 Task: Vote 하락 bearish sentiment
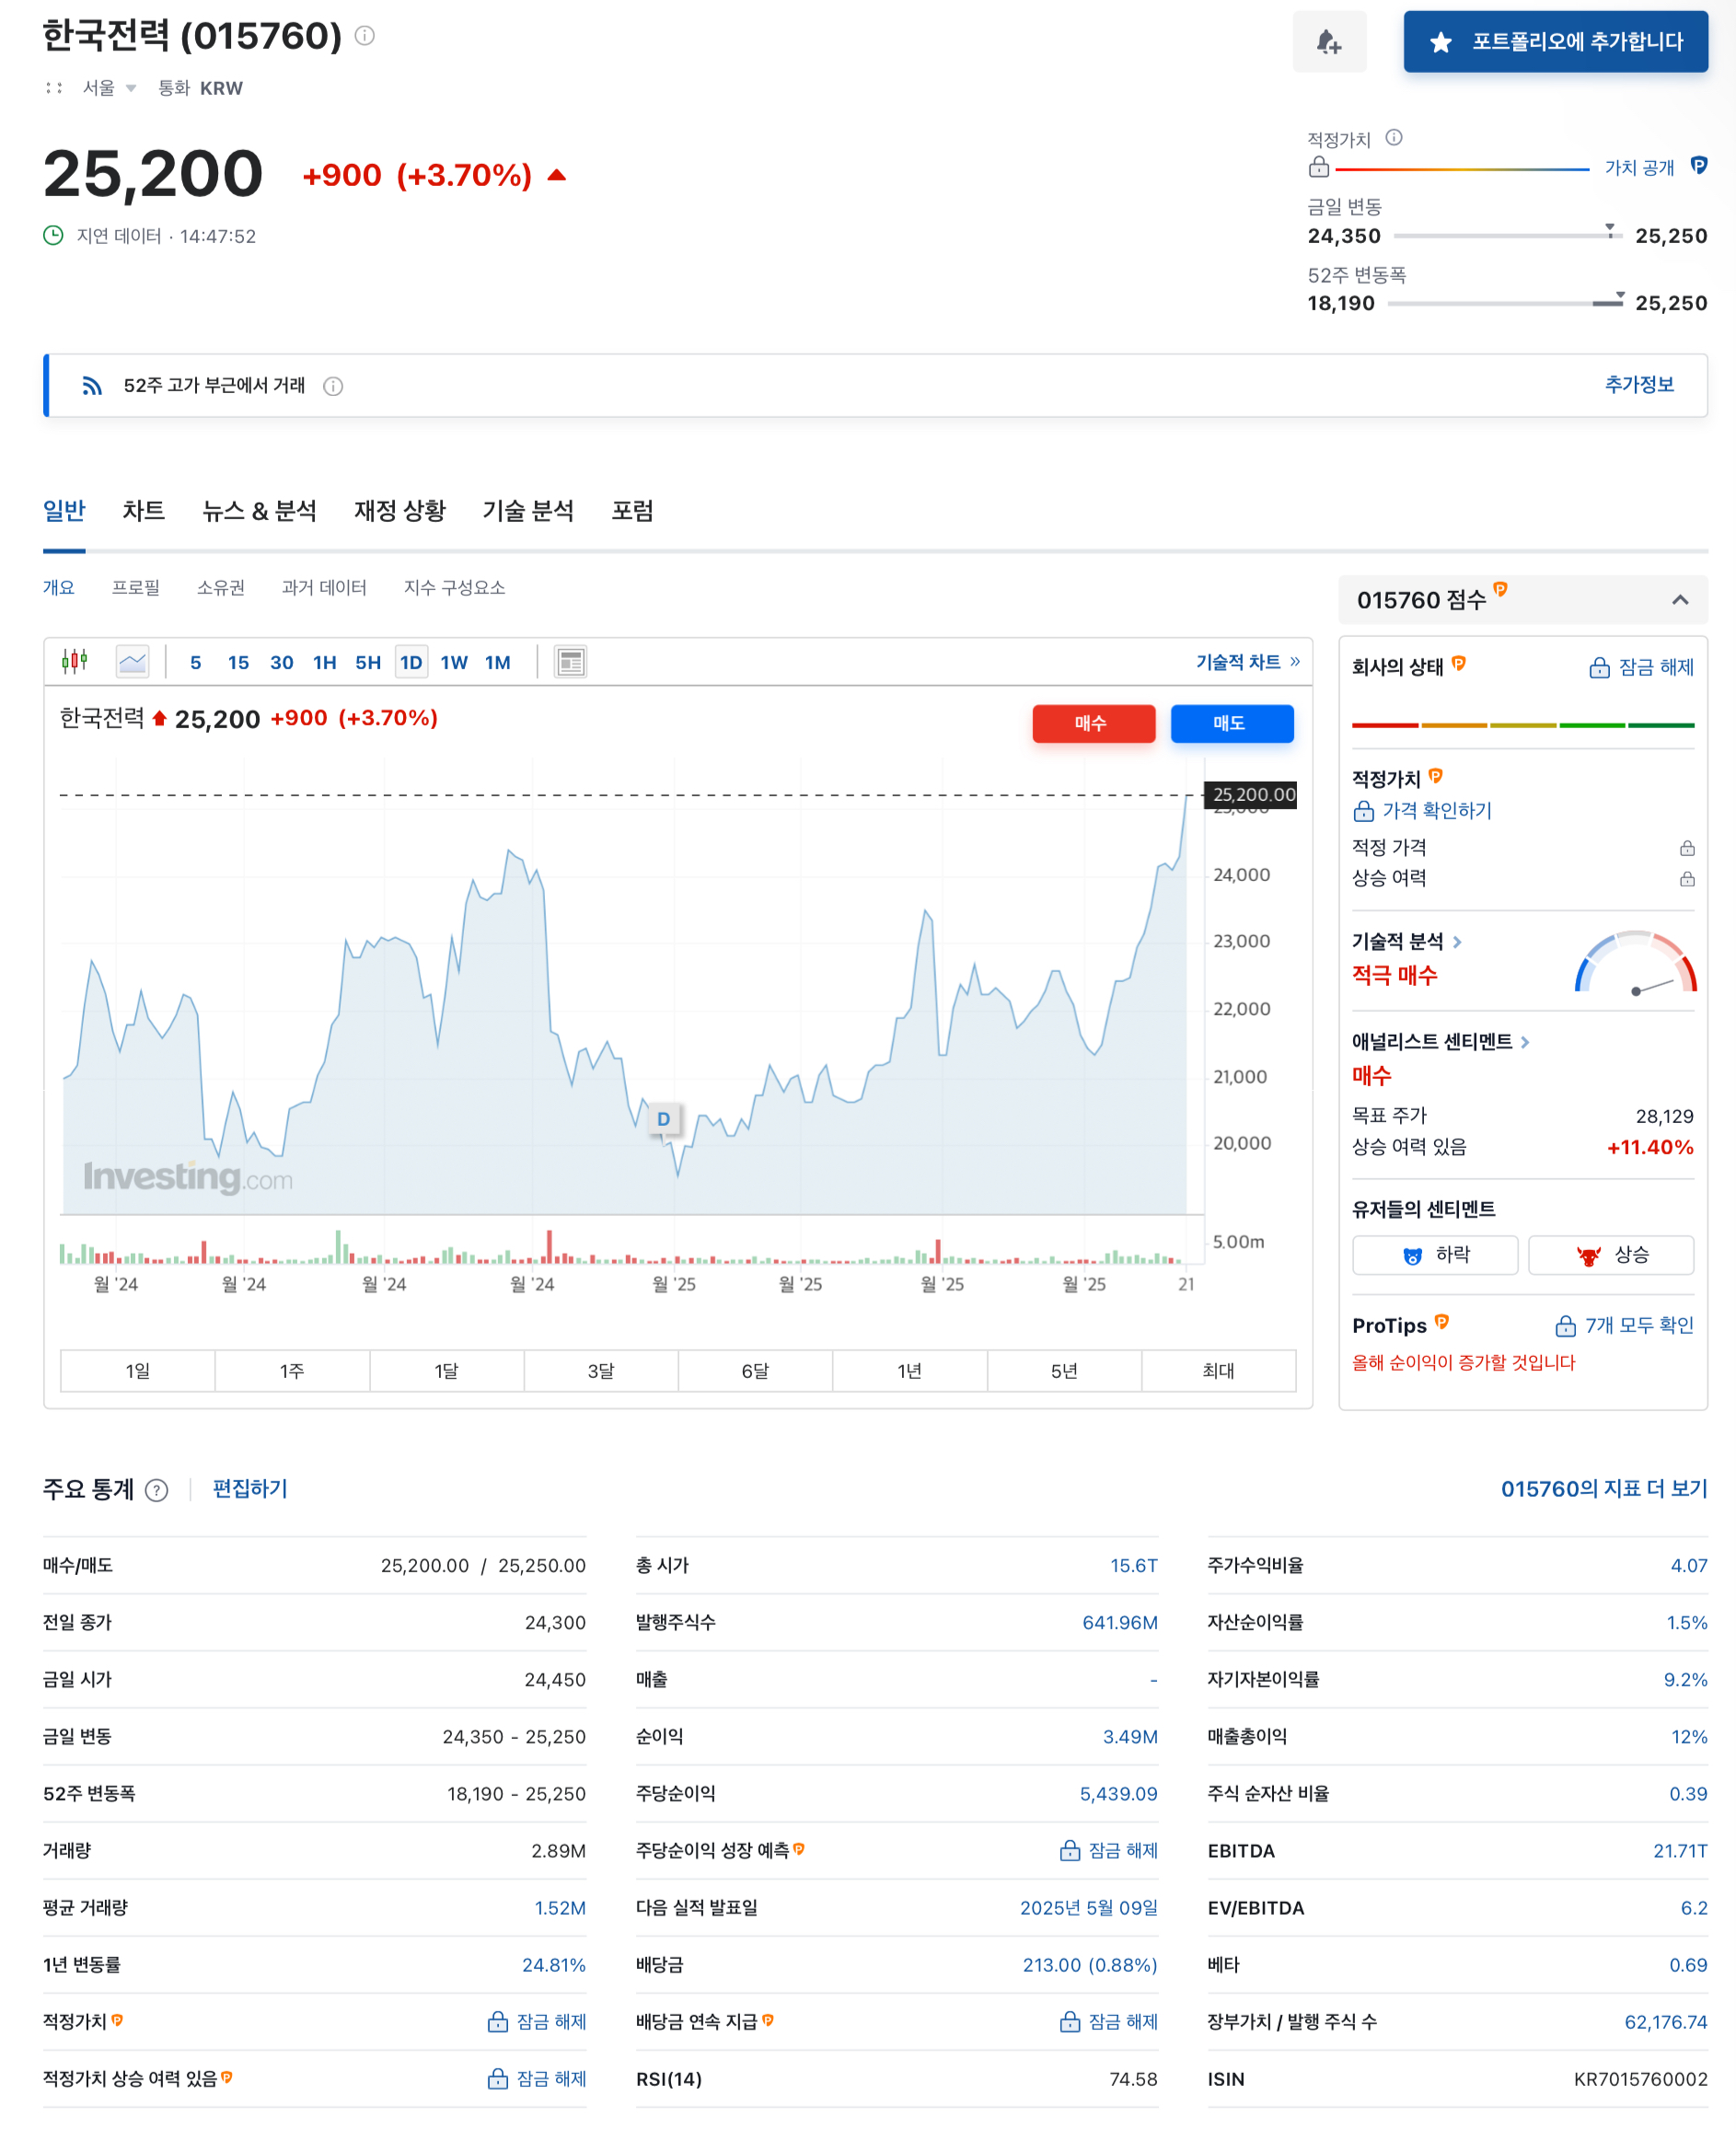coord(1434,1255)
